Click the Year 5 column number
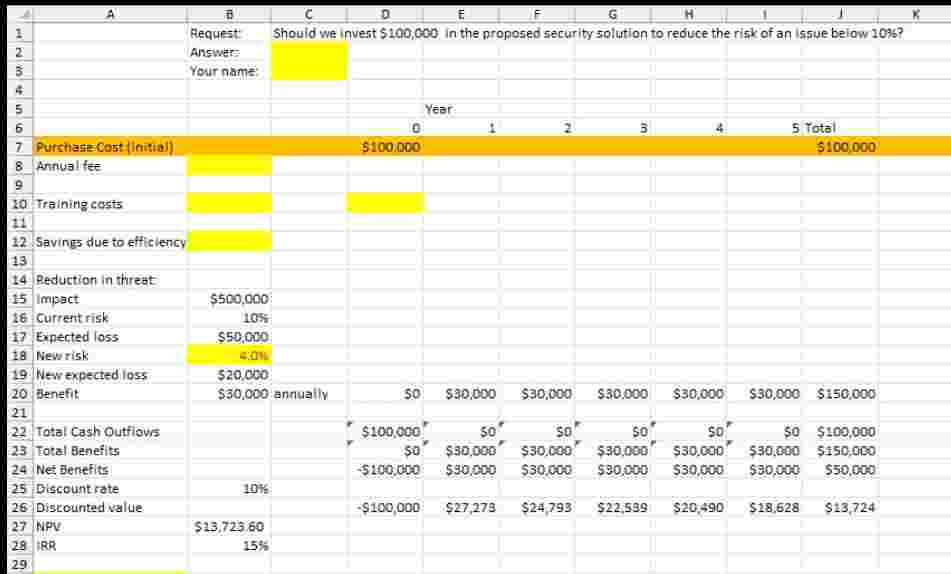This screenshot has width=951, height=574. 795,128
